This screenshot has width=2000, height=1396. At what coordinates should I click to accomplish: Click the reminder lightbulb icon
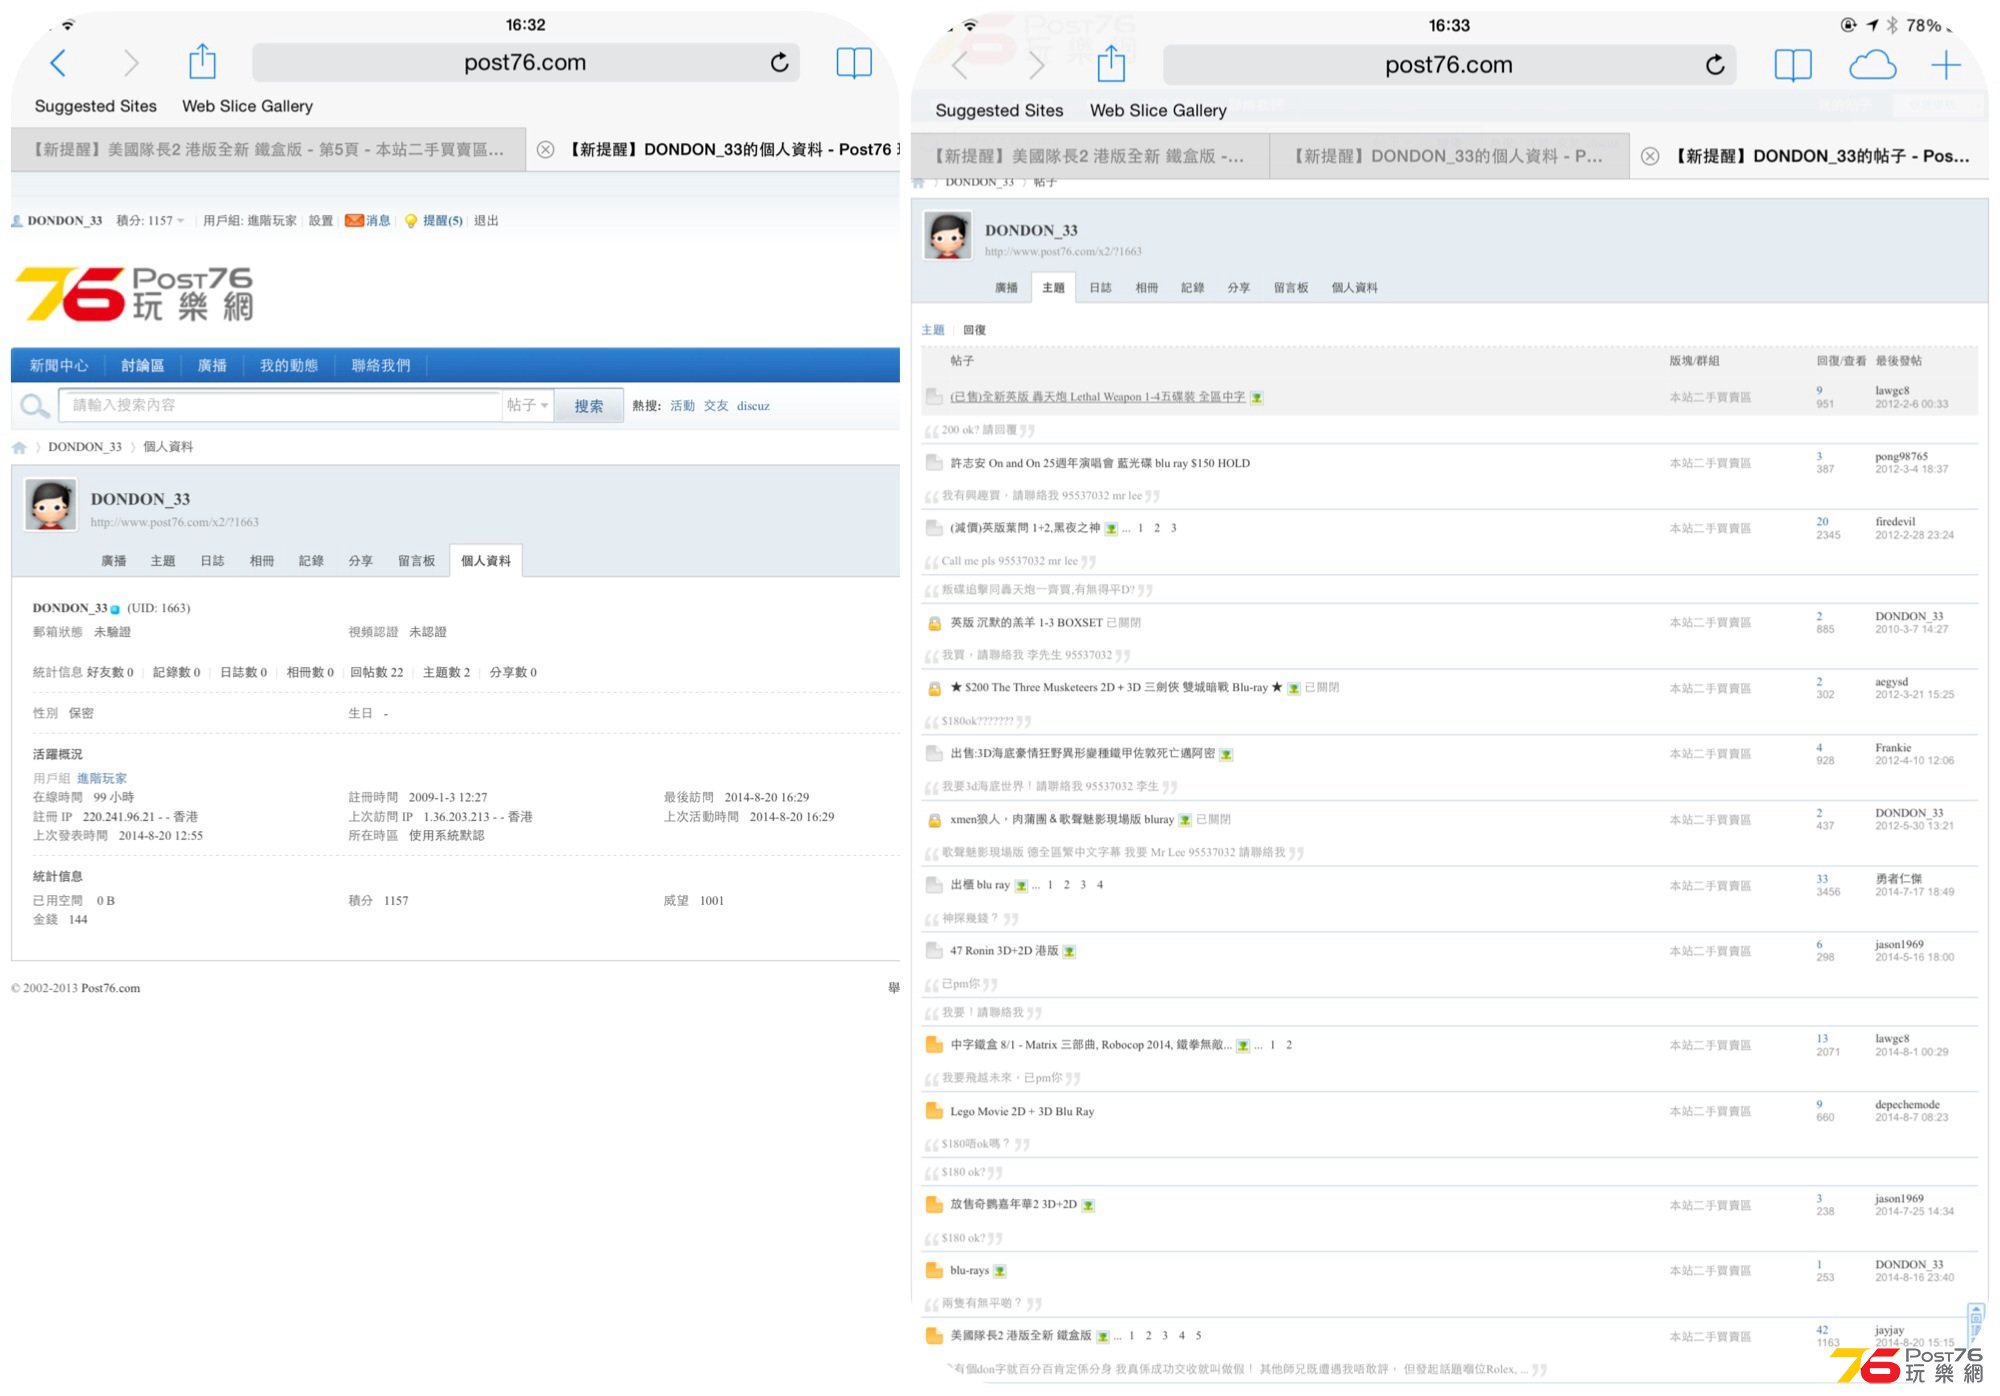[x=410, y=221]
